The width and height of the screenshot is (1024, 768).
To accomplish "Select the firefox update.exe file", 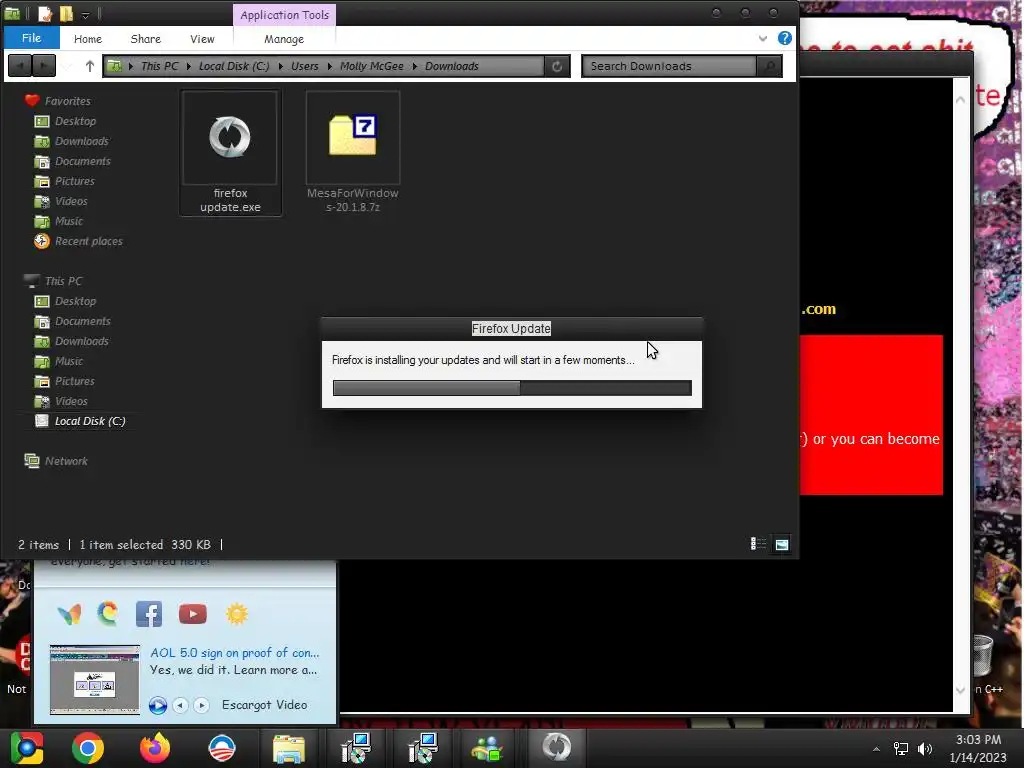I will (230, 153).
